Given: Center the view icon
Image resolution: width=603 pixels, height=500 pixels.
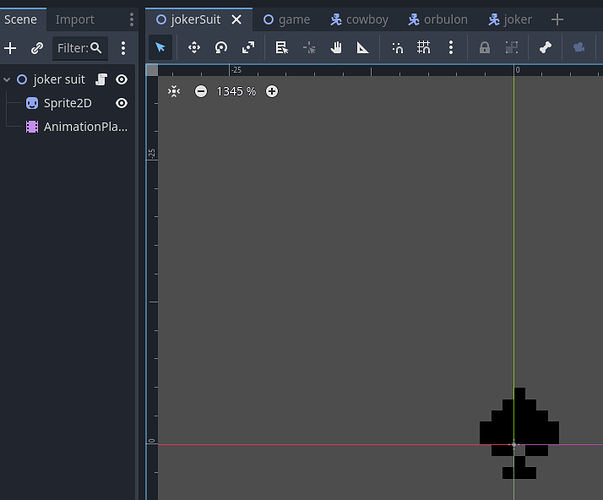Looking at the screenshot, I should pos(174,92).
